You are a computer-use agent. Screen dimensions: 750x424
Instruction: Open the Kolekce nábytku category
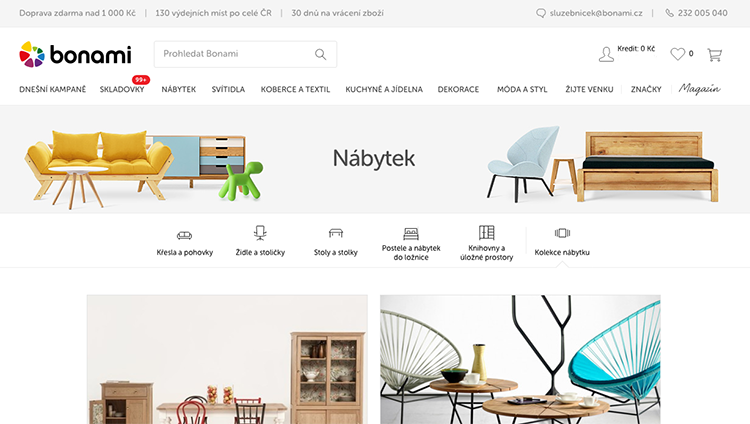[x=562, y=242]
